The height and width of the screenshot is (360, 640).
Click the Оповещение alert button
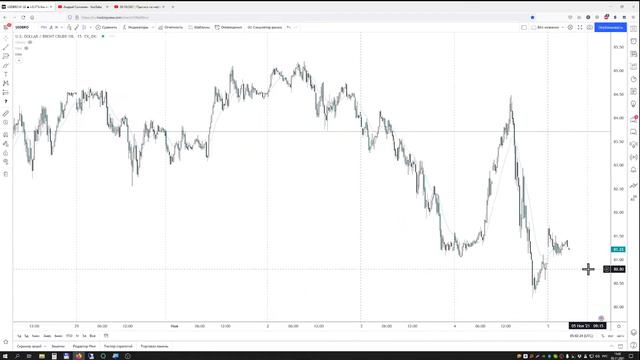tap(228, 27)
